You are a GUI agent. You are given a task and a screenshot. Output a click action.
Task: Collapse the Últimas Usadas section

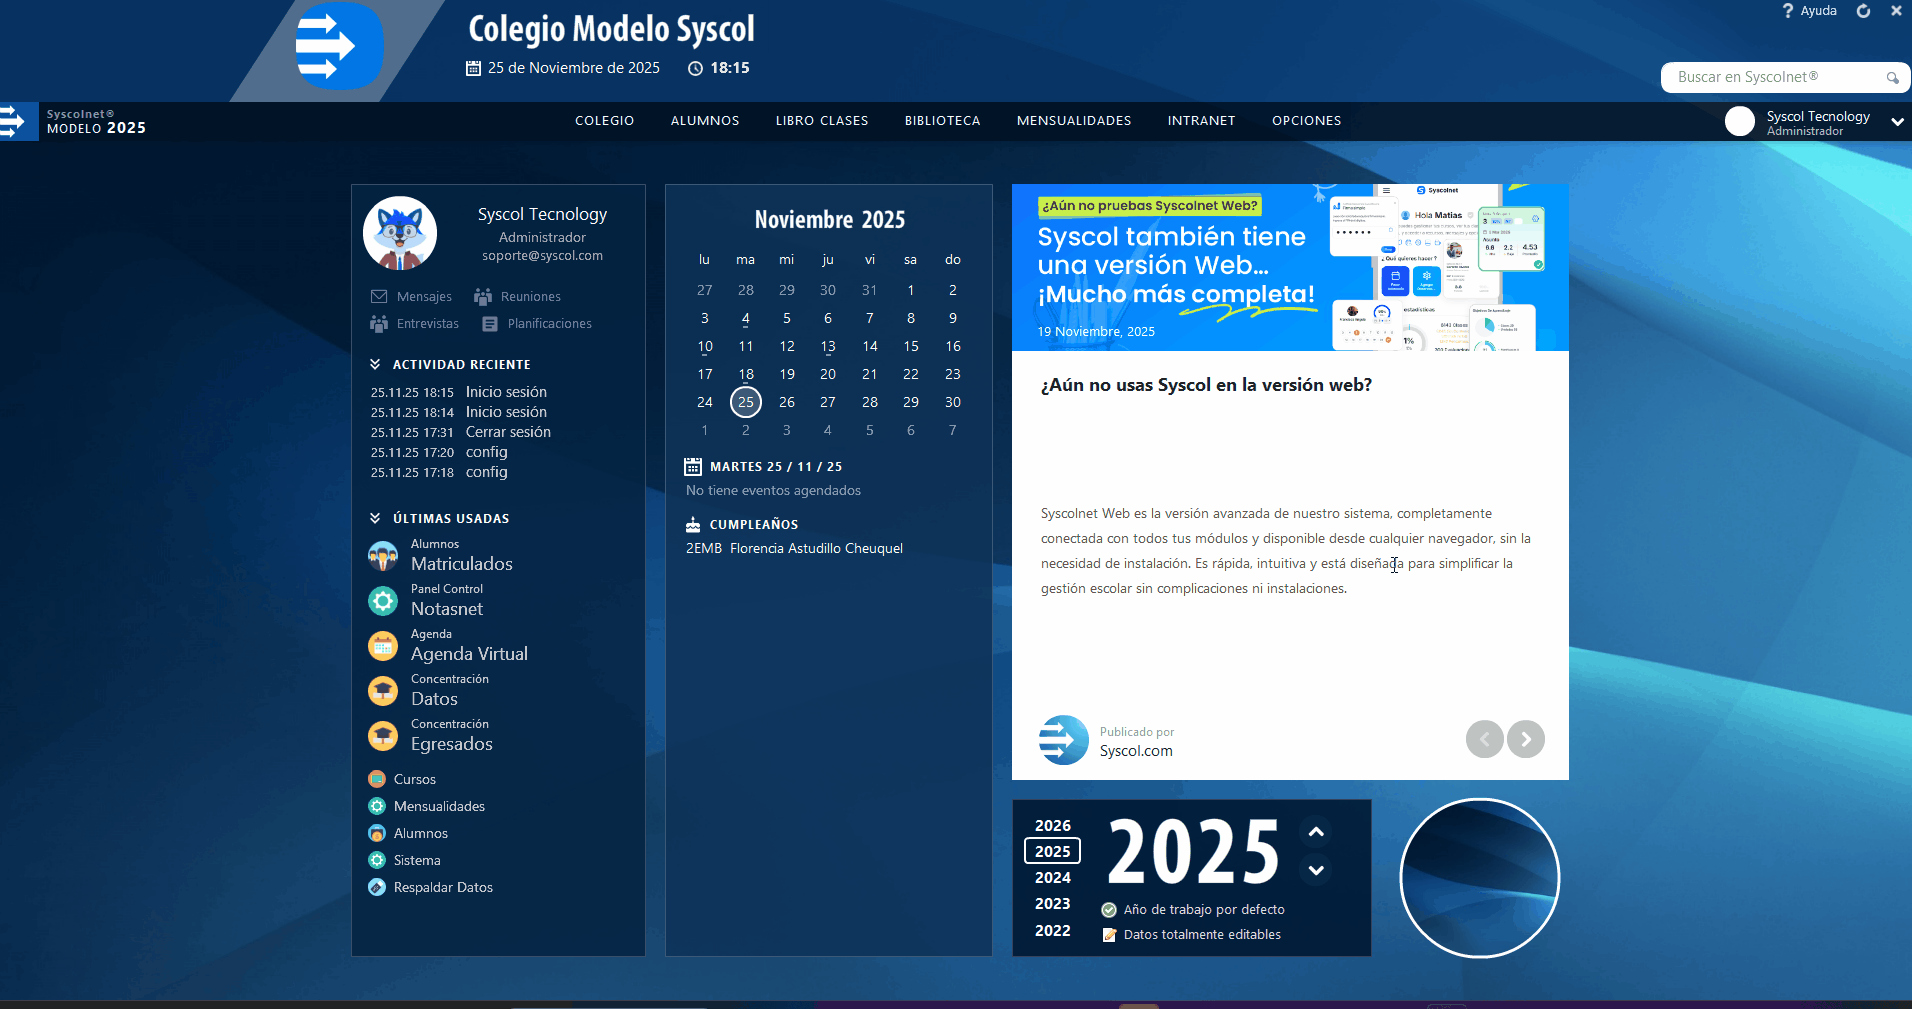pos(375,519)
